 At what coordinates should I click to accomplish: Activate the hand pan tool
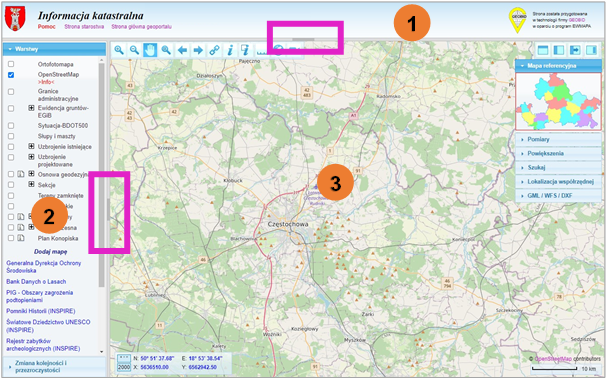[150, 50]
